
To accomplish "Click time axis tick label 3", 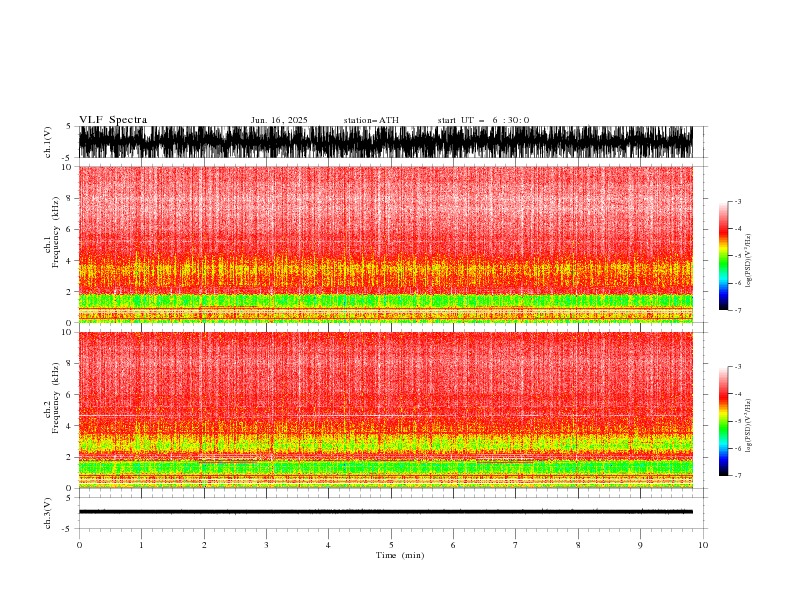I will 266,545.
